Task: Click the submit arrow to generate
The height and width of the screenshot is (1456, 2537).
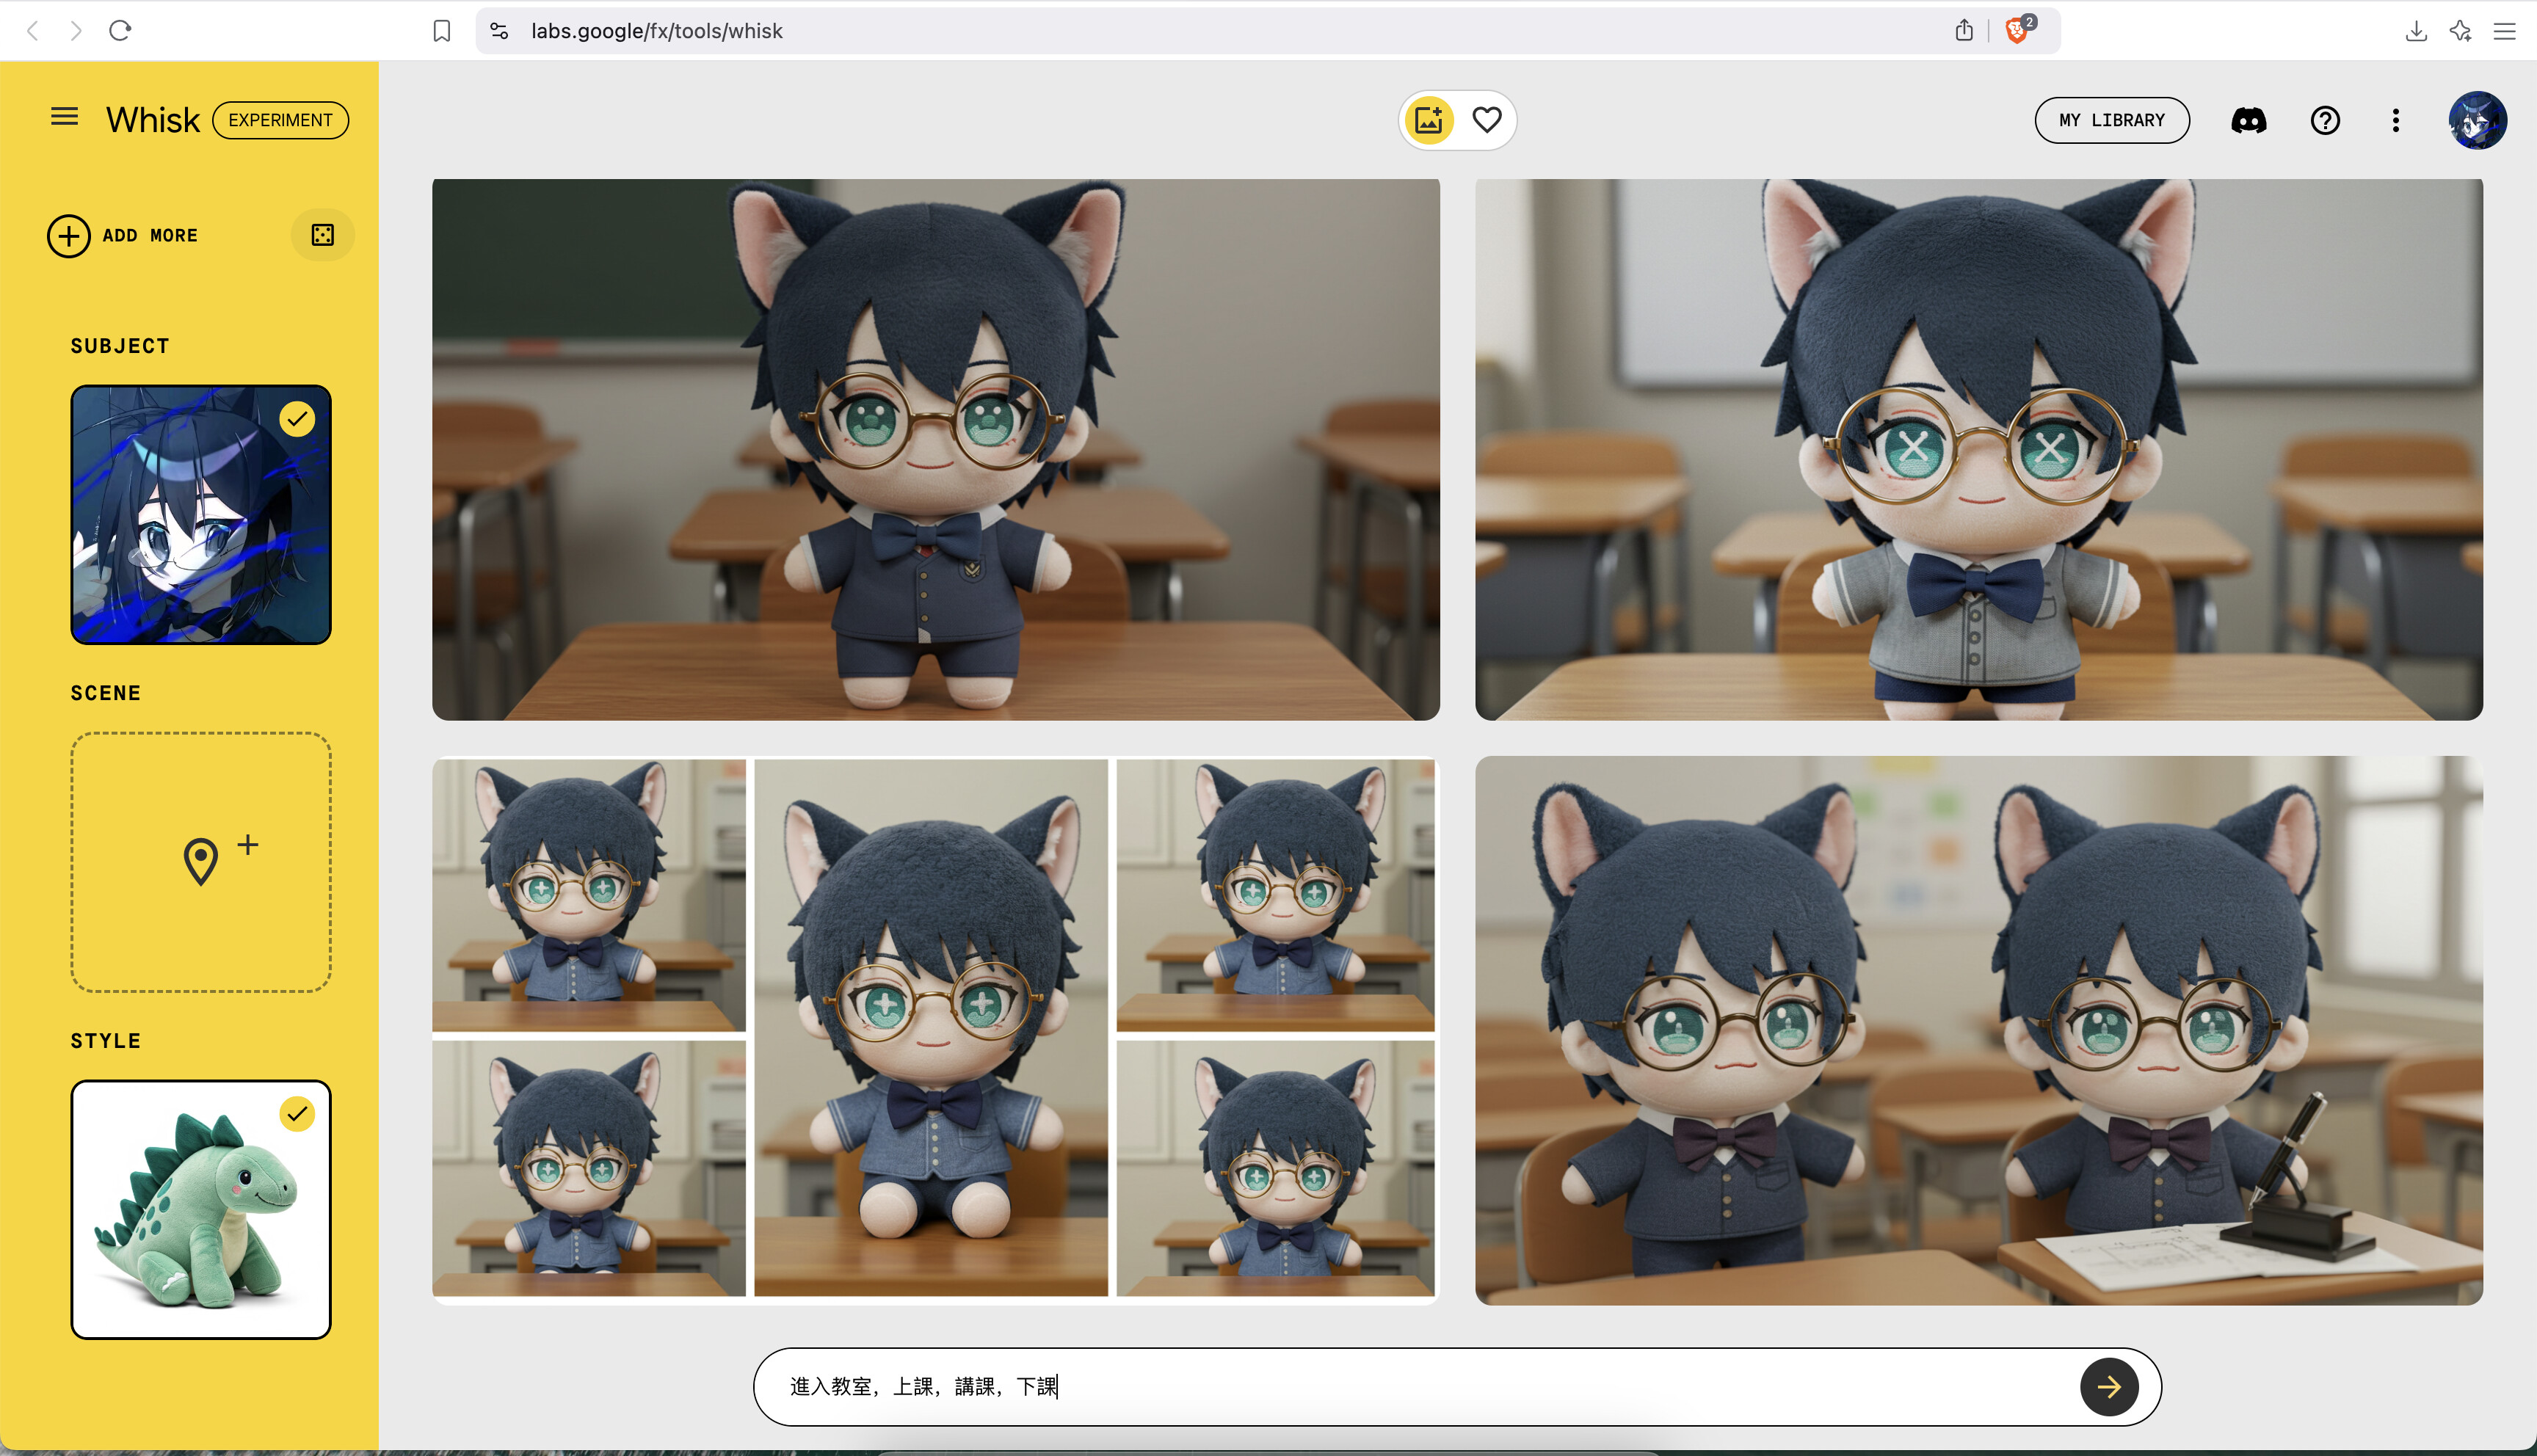Action: point(2109,1387)
